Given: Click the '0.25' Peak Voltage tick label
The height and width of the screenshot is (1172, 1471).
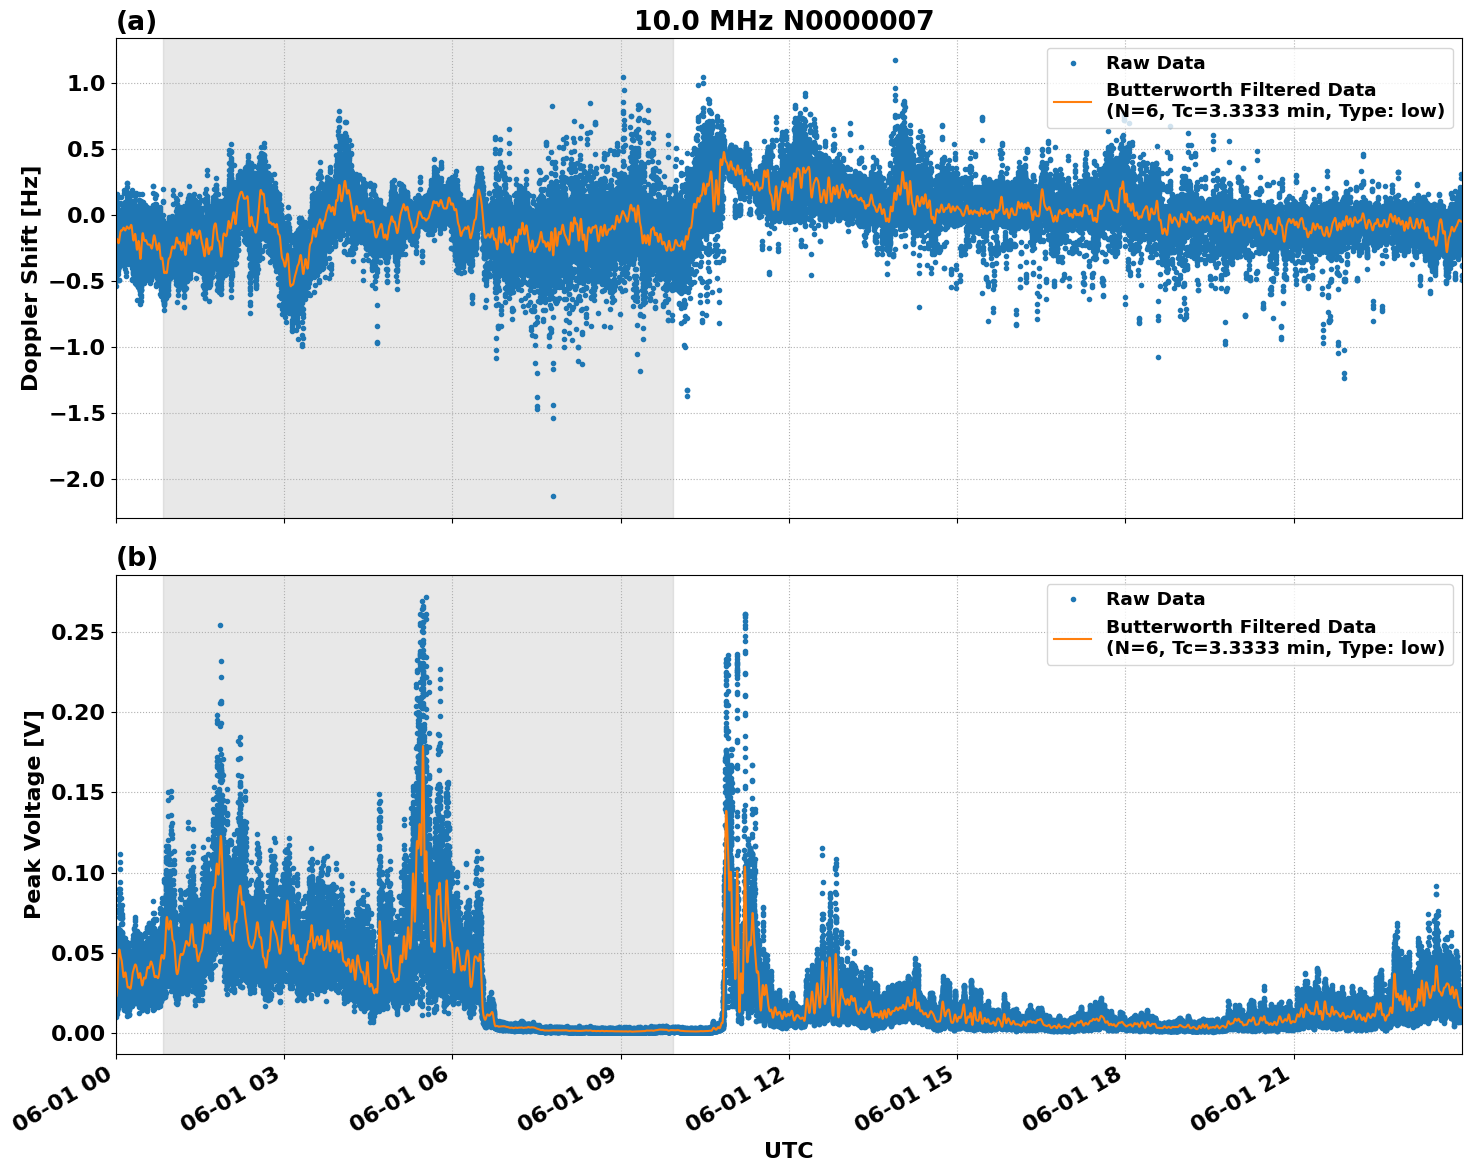Looking at the screenshot, I should pyautogui.click(x=78, y=632).
